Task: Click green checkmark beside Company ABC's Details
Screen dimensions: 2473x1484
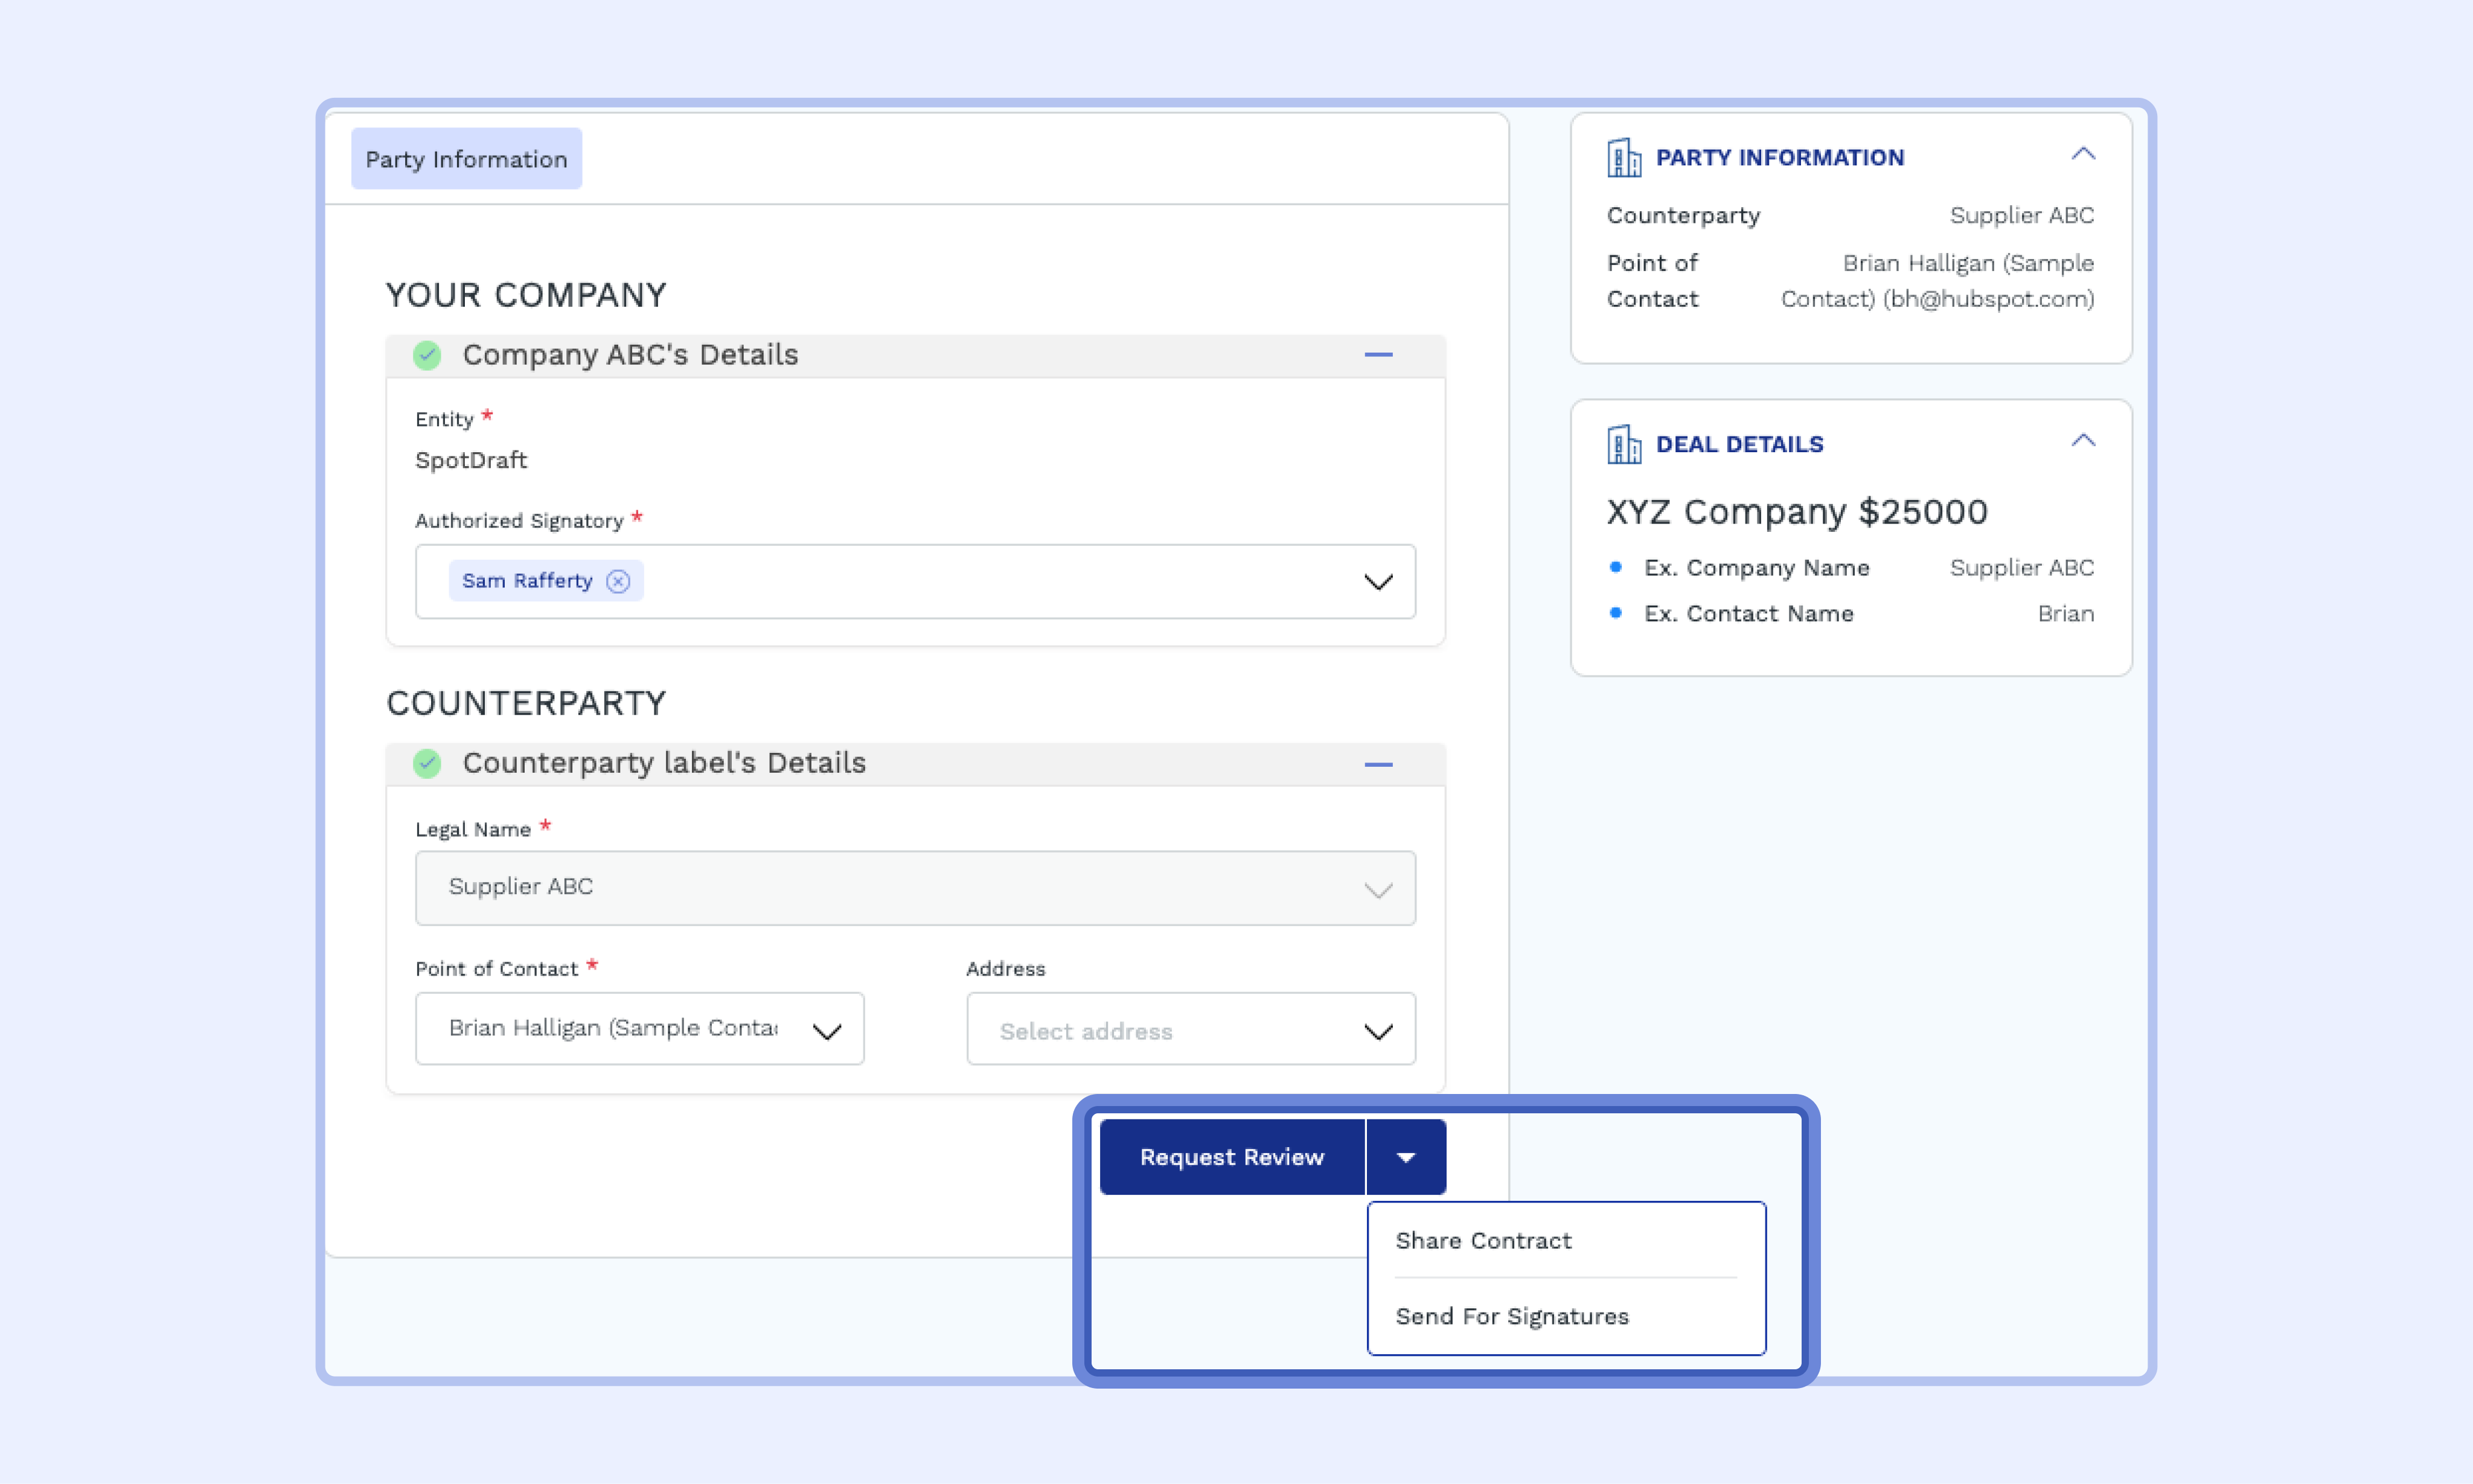Action: tap(427, 355)
